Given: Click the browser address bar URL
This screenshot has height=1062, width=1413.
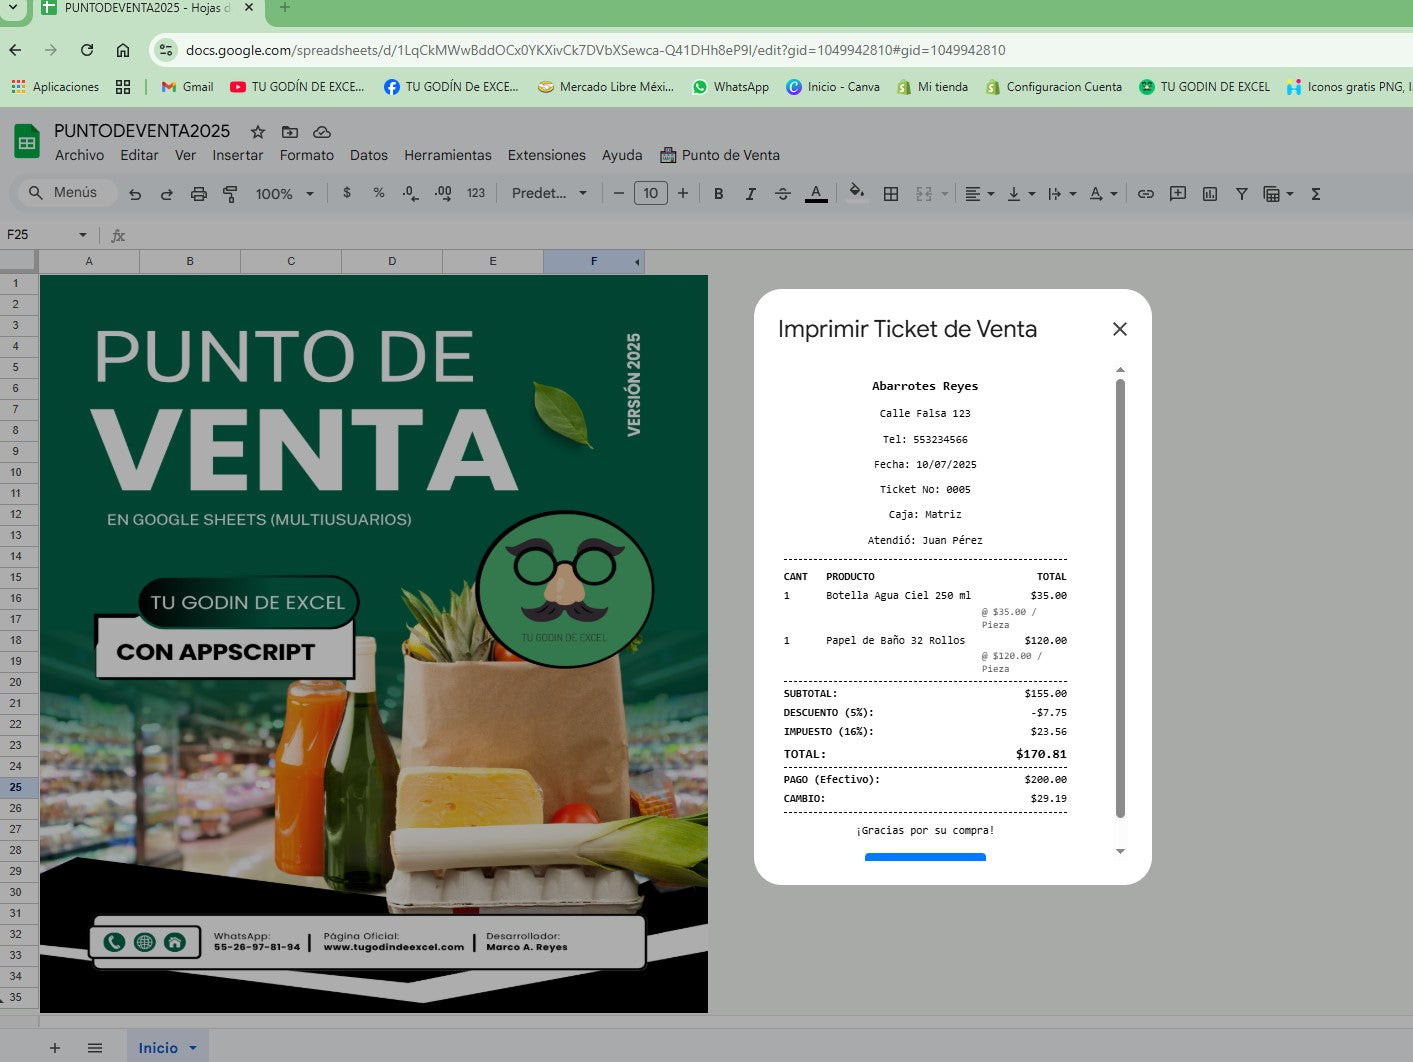Looking at the screenshot, I should pyautogui.click(x=596, y=50).
